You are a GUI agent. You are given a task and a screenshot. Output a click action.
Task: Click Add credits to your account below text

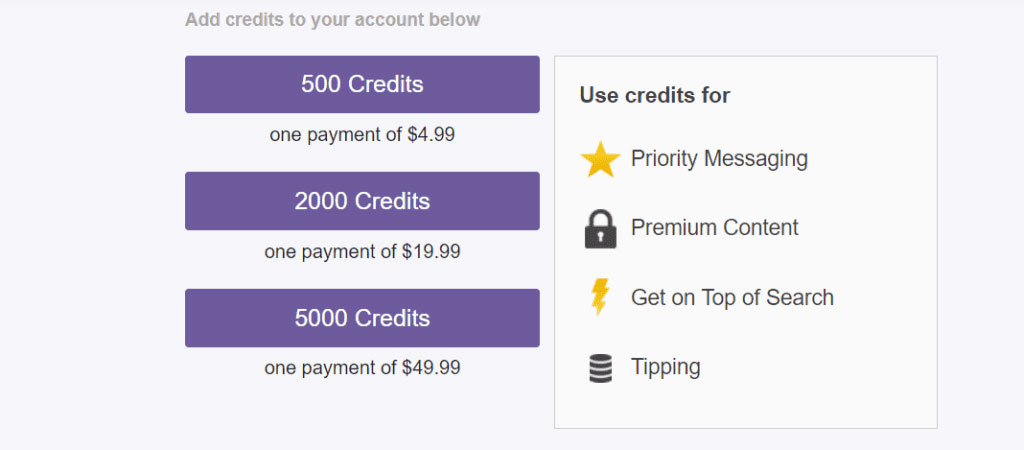pos(332,19)
